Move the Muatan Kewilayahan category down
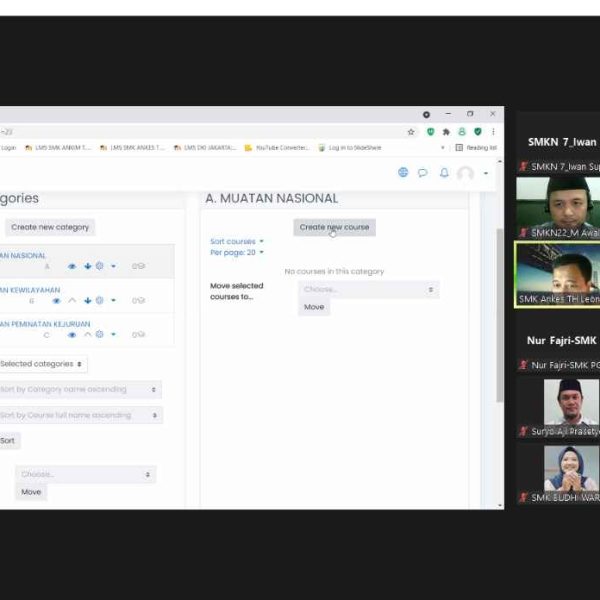This screenshot has width=600, height=600. 88,301
